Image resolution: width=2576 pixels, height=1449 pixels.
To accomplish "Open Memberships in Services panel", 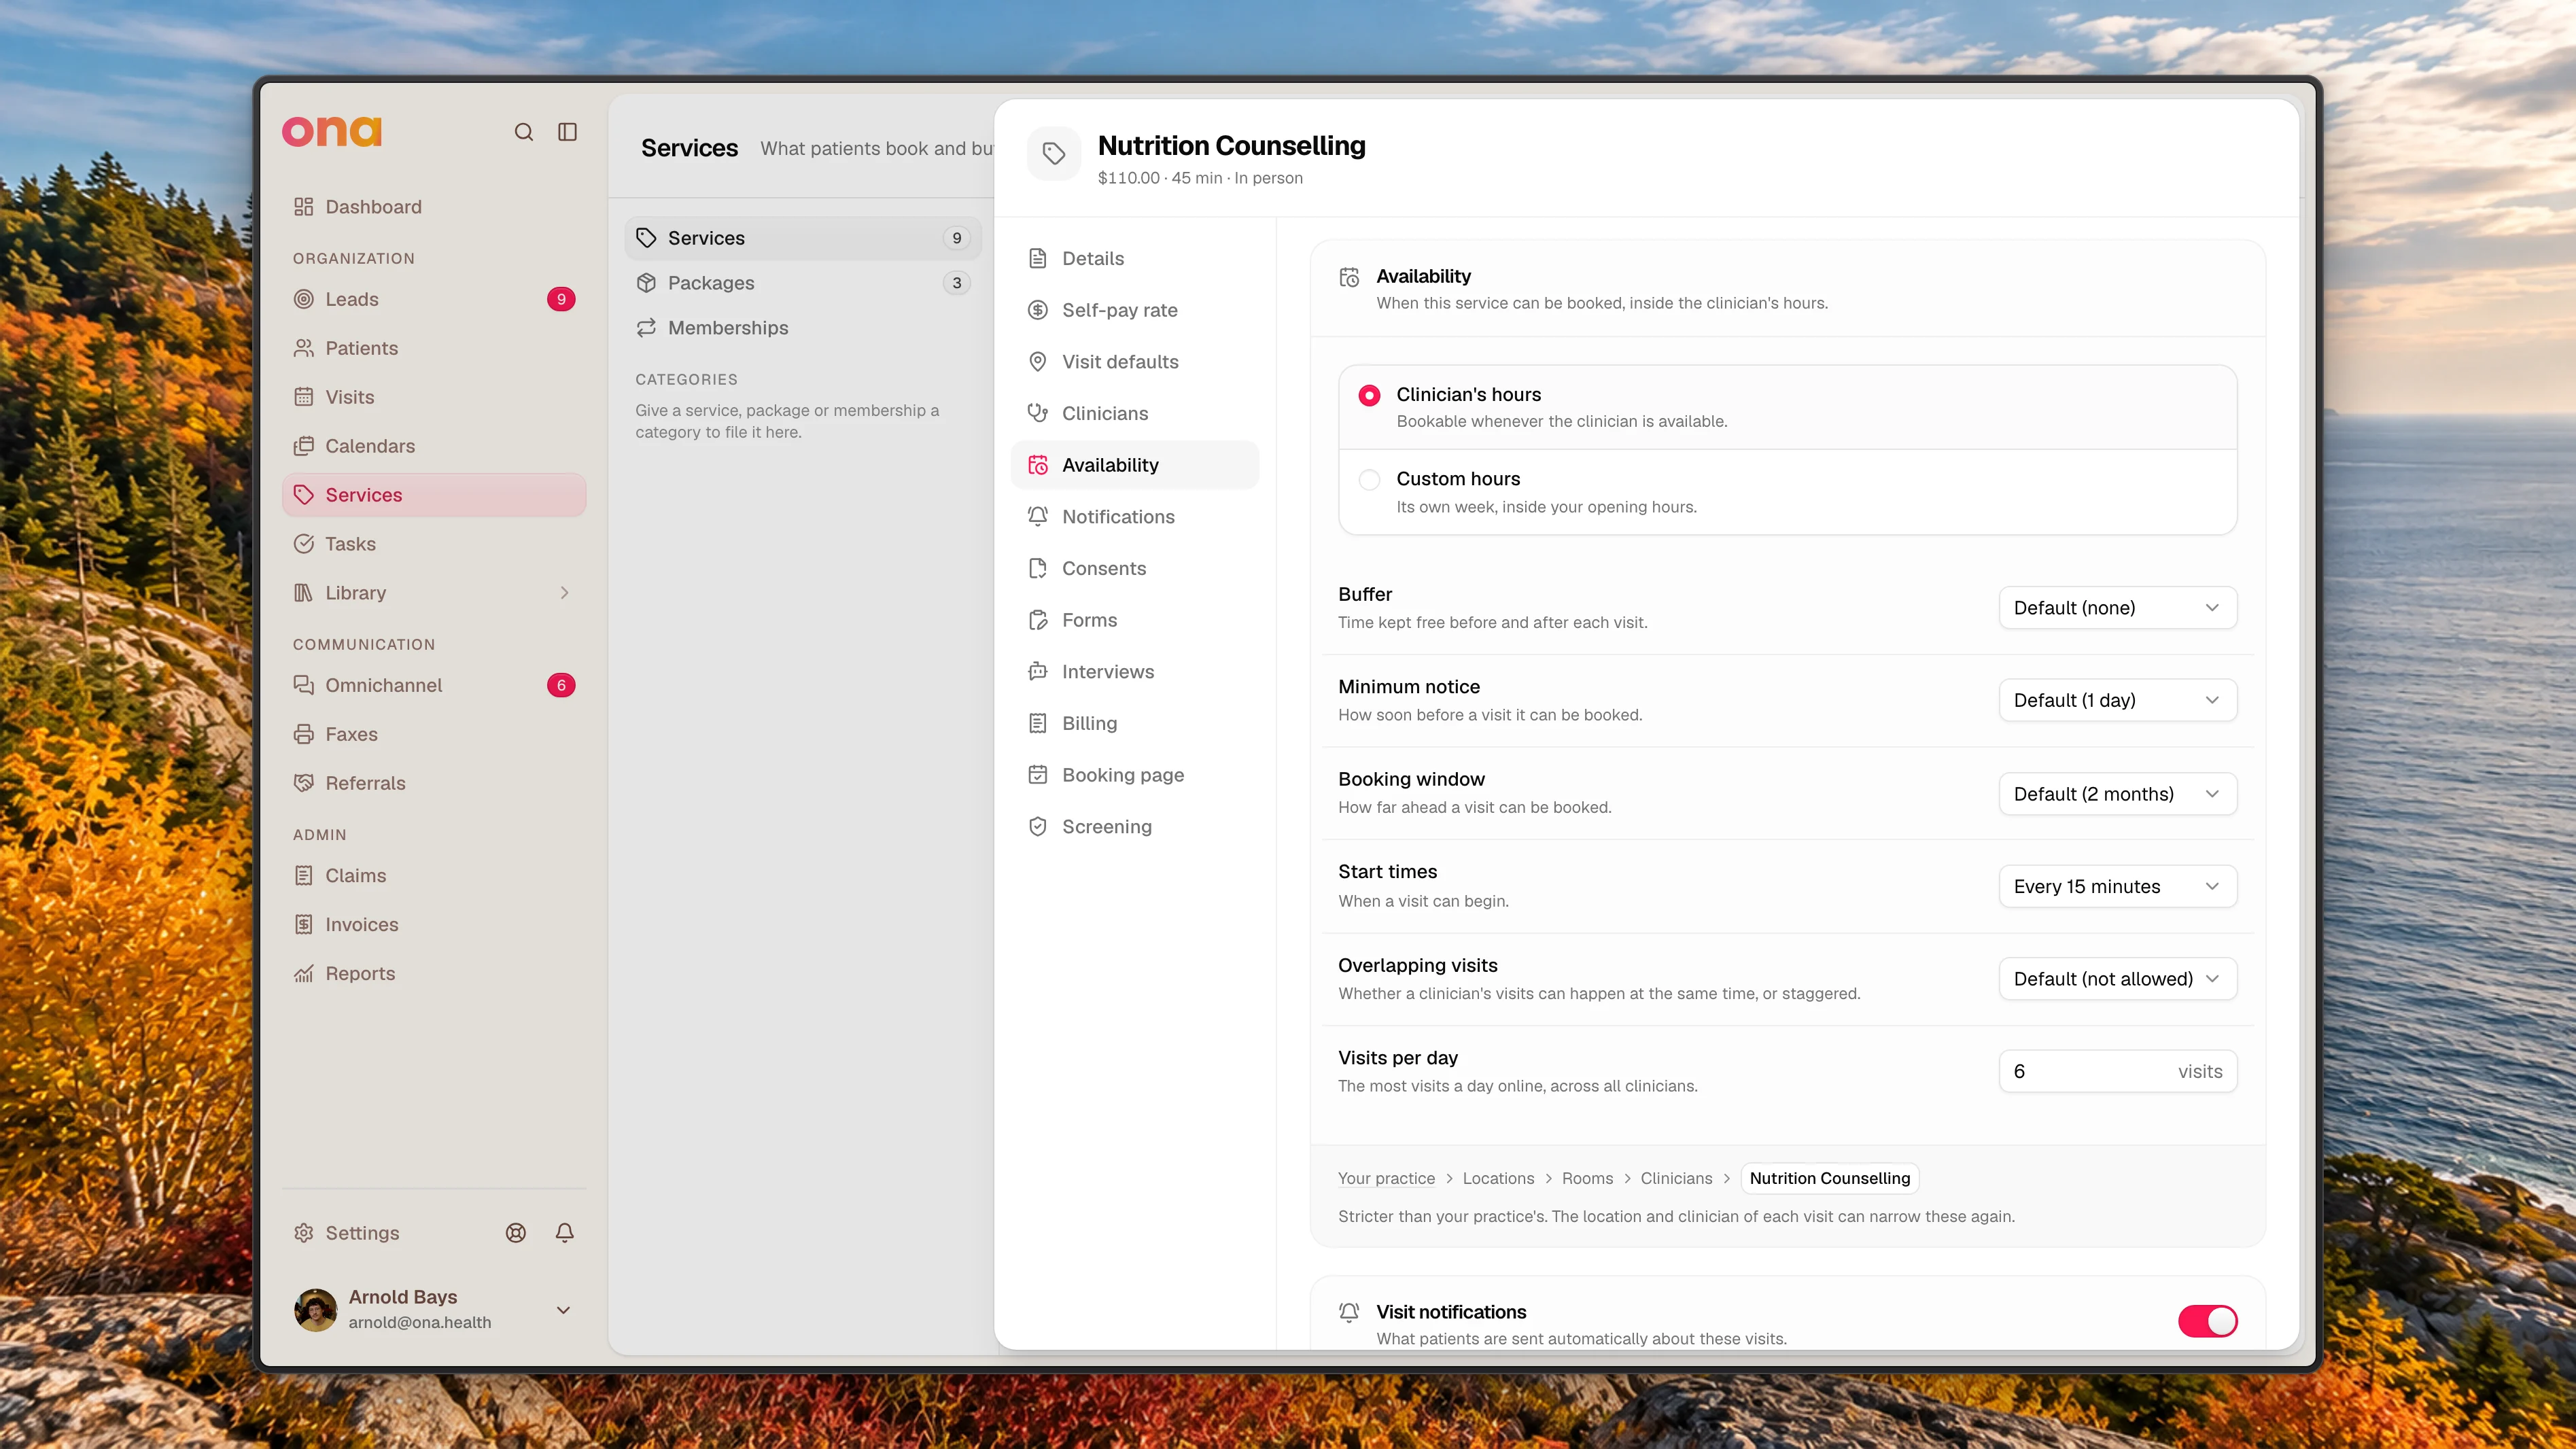I will tap(803, 328).
